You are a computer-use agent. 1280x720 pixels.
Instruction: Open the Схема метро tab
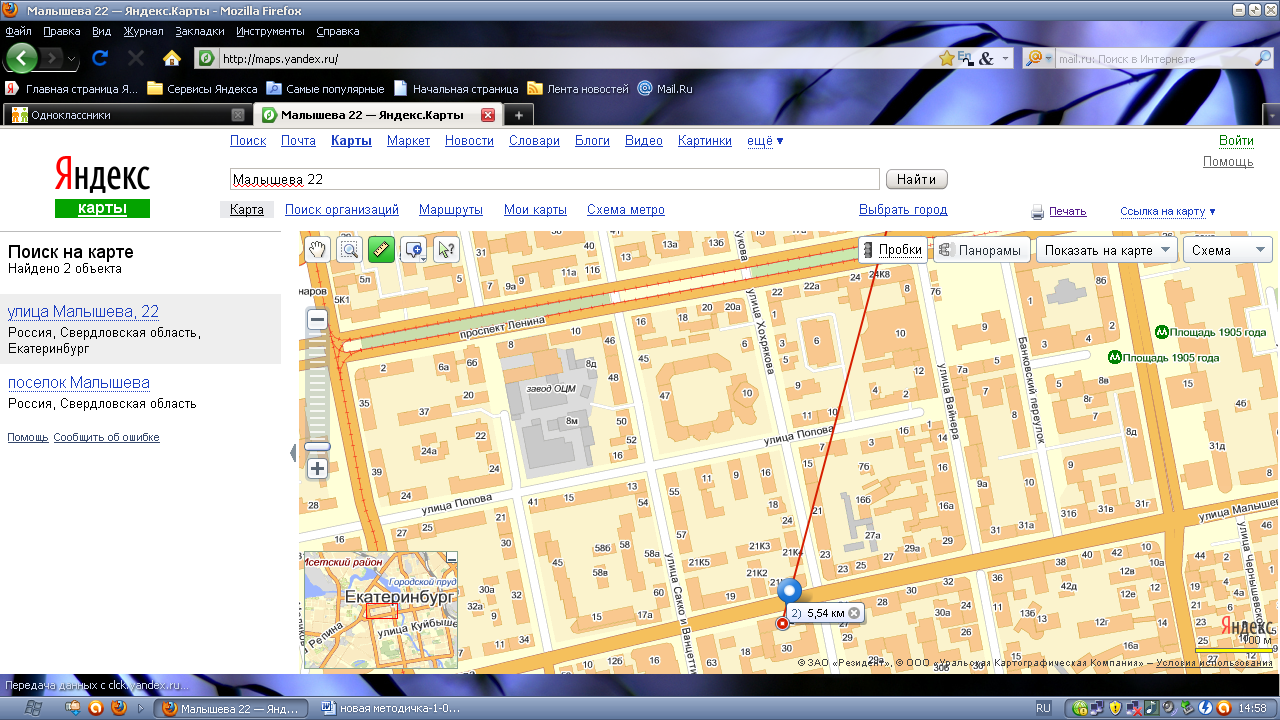click(626, 210)
